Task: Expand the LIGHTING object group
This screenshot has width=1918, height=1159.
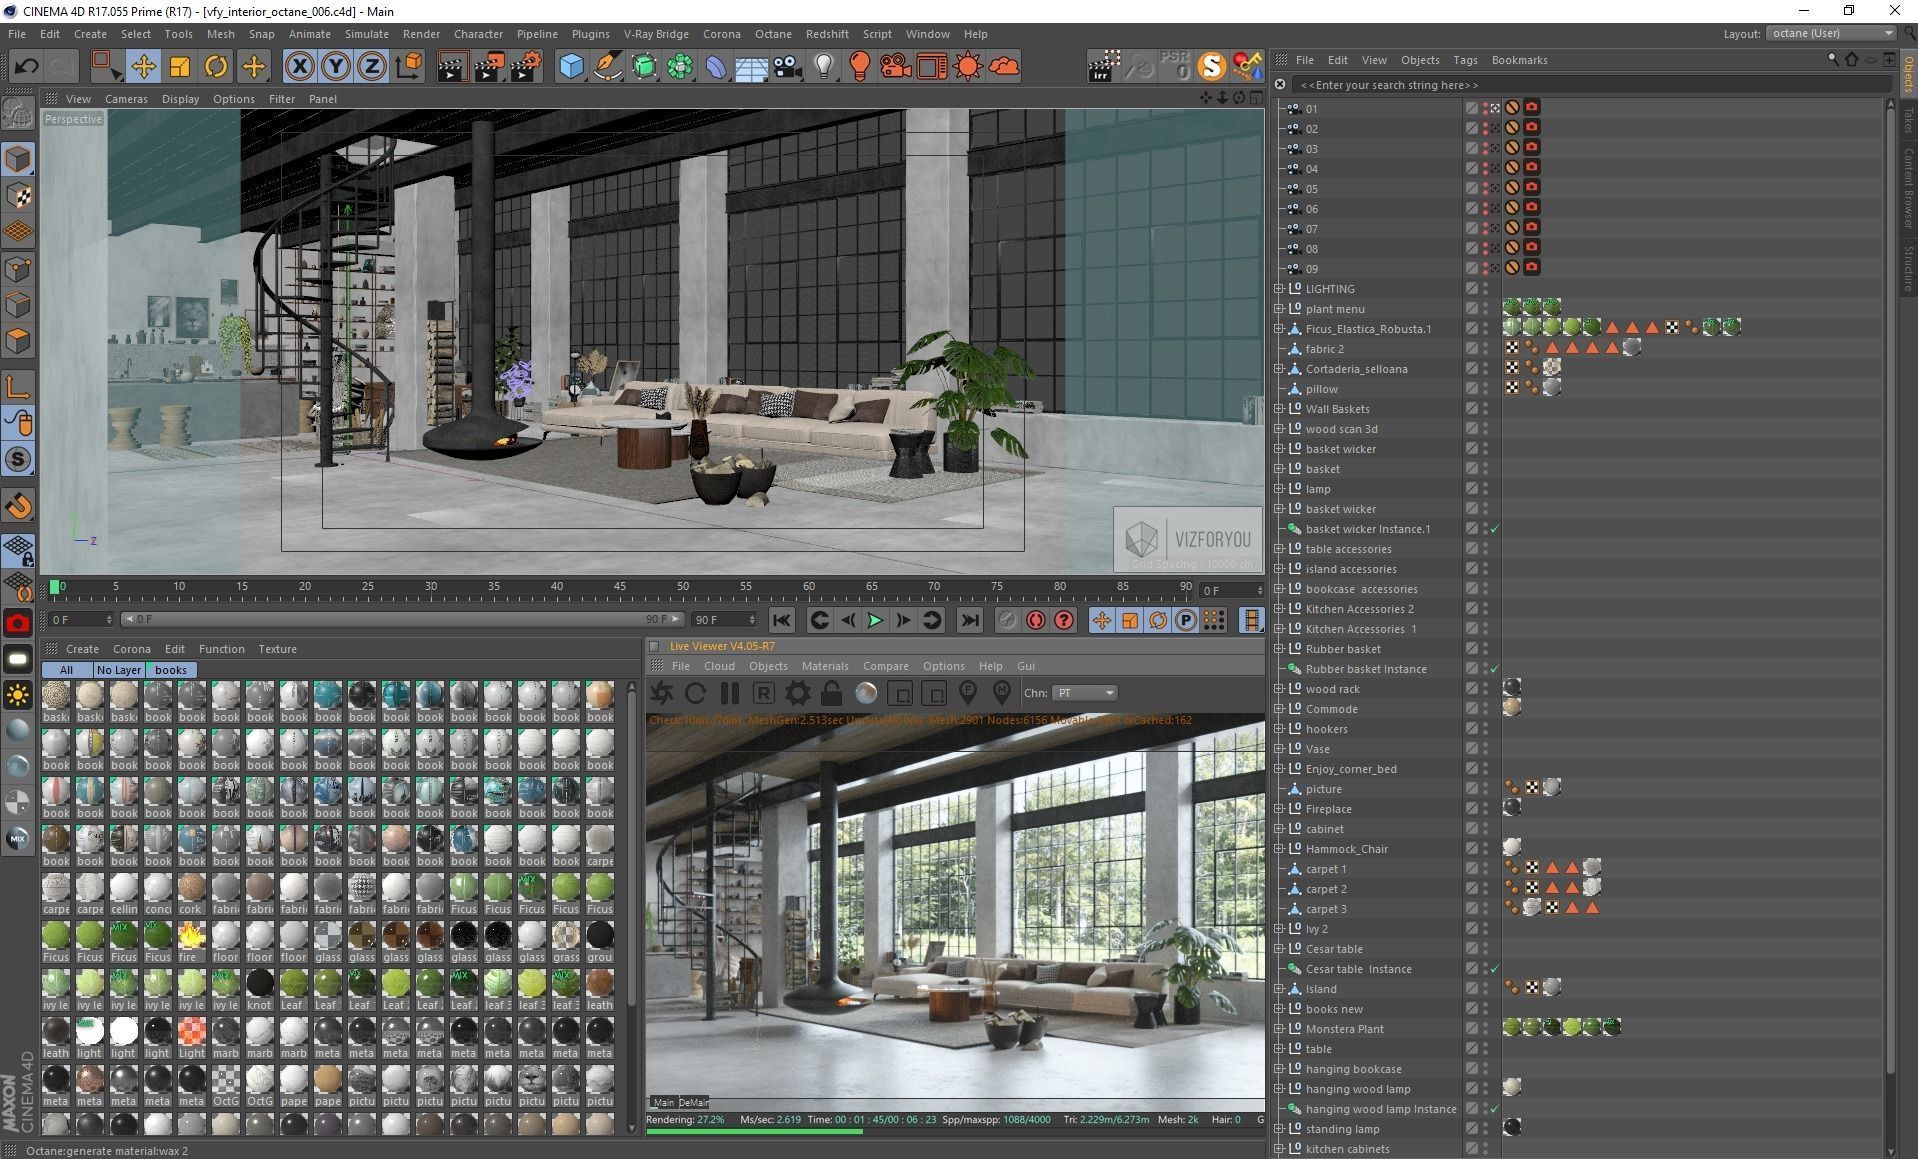Action: 1279,289
